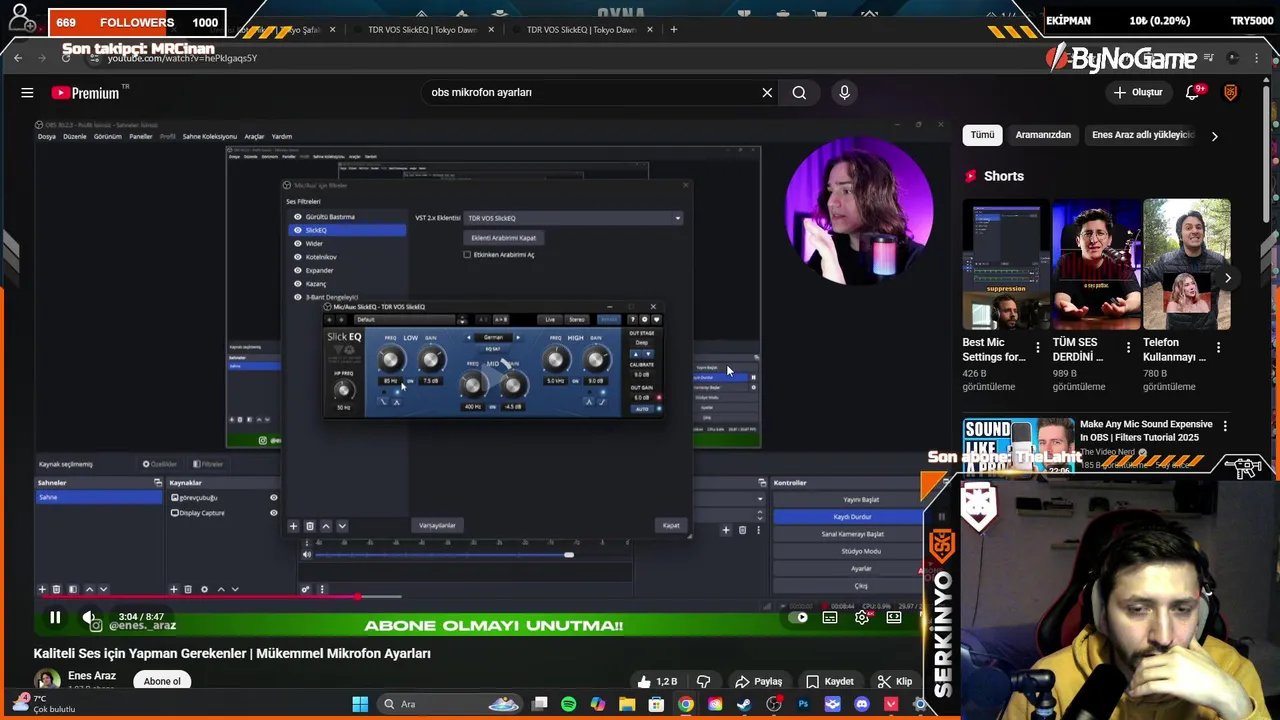Image resolution: width=1280 pixels, height=720 pixels.
Task: Open options for 'Best Mic Settings' short
Action: click(x=1038, y=348)
